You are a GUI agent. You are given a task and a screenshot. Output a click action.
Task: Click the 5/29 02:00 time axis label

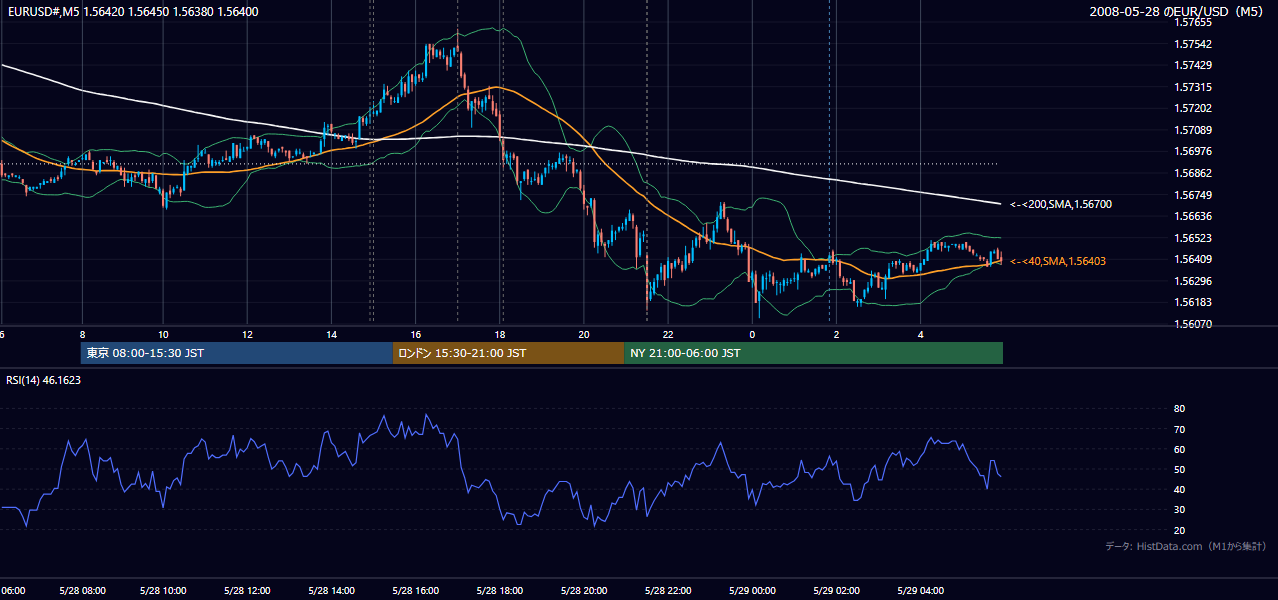pos(835,591)
